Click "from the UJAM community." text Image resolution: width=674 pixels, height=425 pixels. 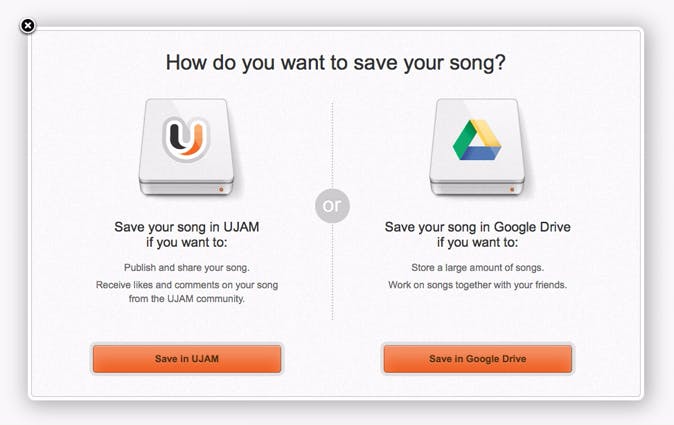click(187, 298)
